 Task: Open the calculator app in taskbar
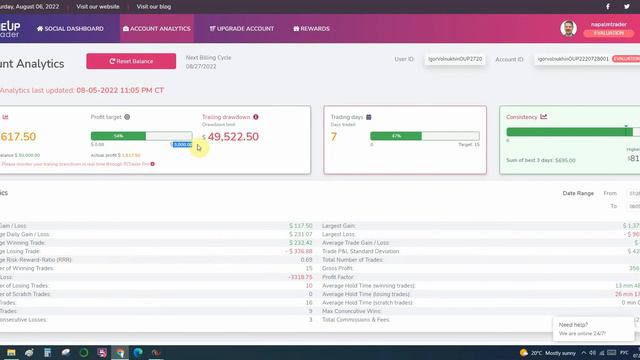(47, 353)
